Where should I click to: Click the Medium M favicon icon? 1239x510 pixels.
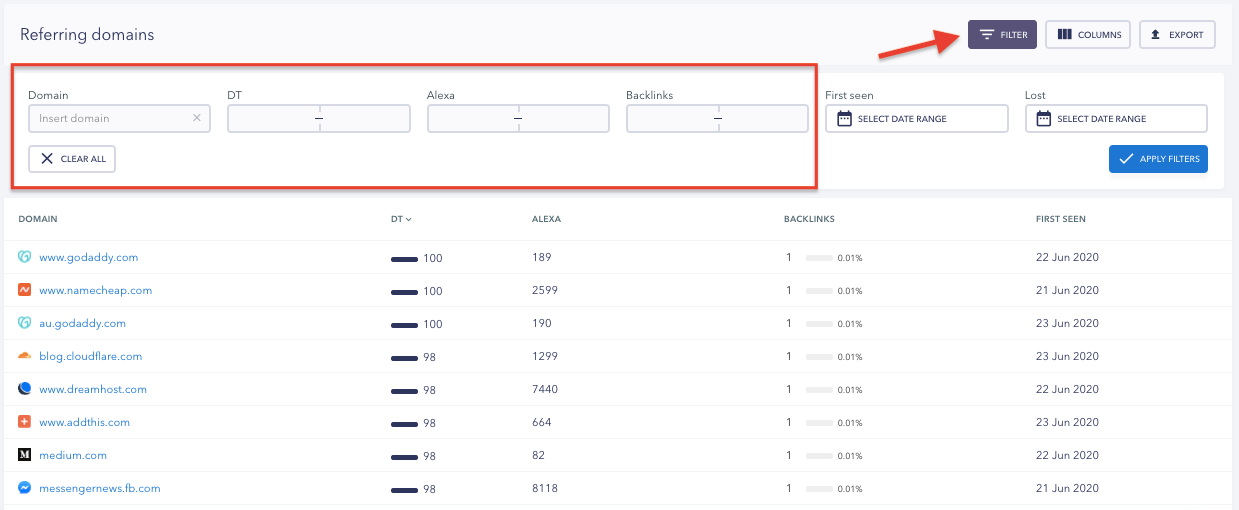pyautogui.click(x=25, y=455)
